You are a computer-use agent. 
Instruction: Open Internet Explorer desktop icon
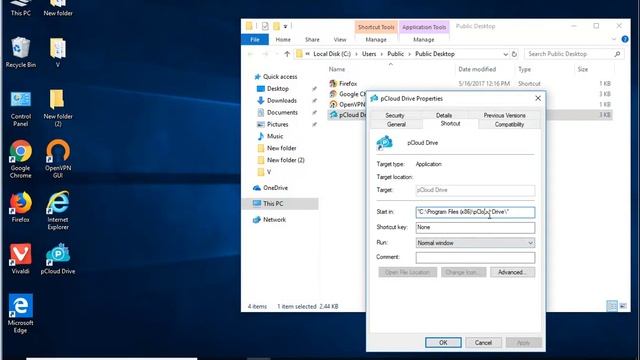click(x=58, y=210)
